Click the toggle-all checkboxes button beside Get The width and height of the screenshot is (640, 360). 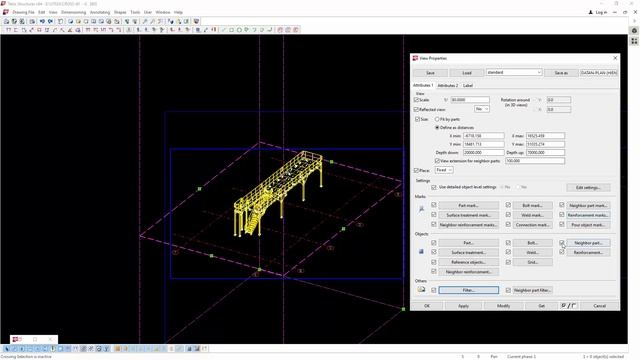(x=568, y=306)
